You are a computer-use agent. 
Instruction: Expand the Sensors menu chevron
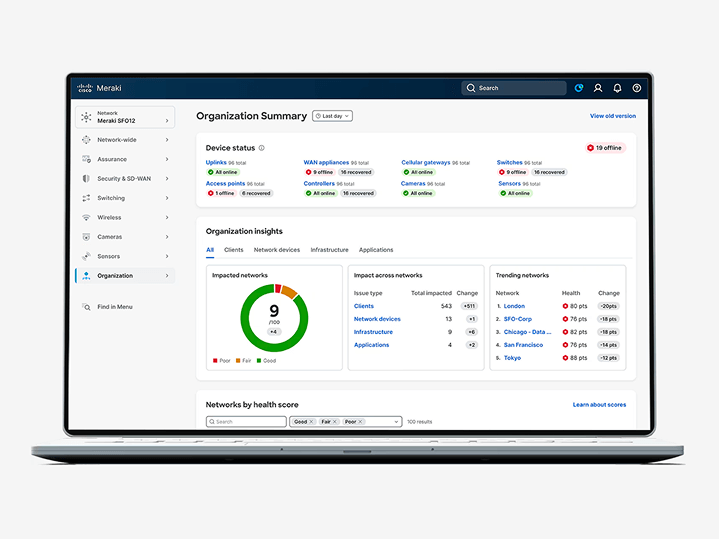(x=167, y=256)
